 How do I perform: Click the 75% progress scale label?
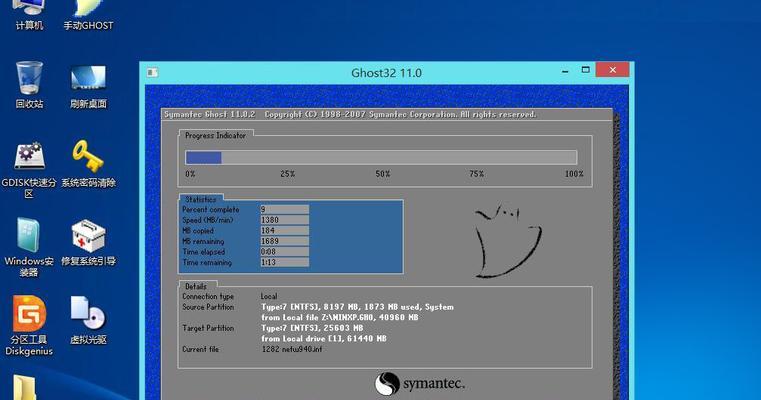pyautogui.click(x=477, y=174)
